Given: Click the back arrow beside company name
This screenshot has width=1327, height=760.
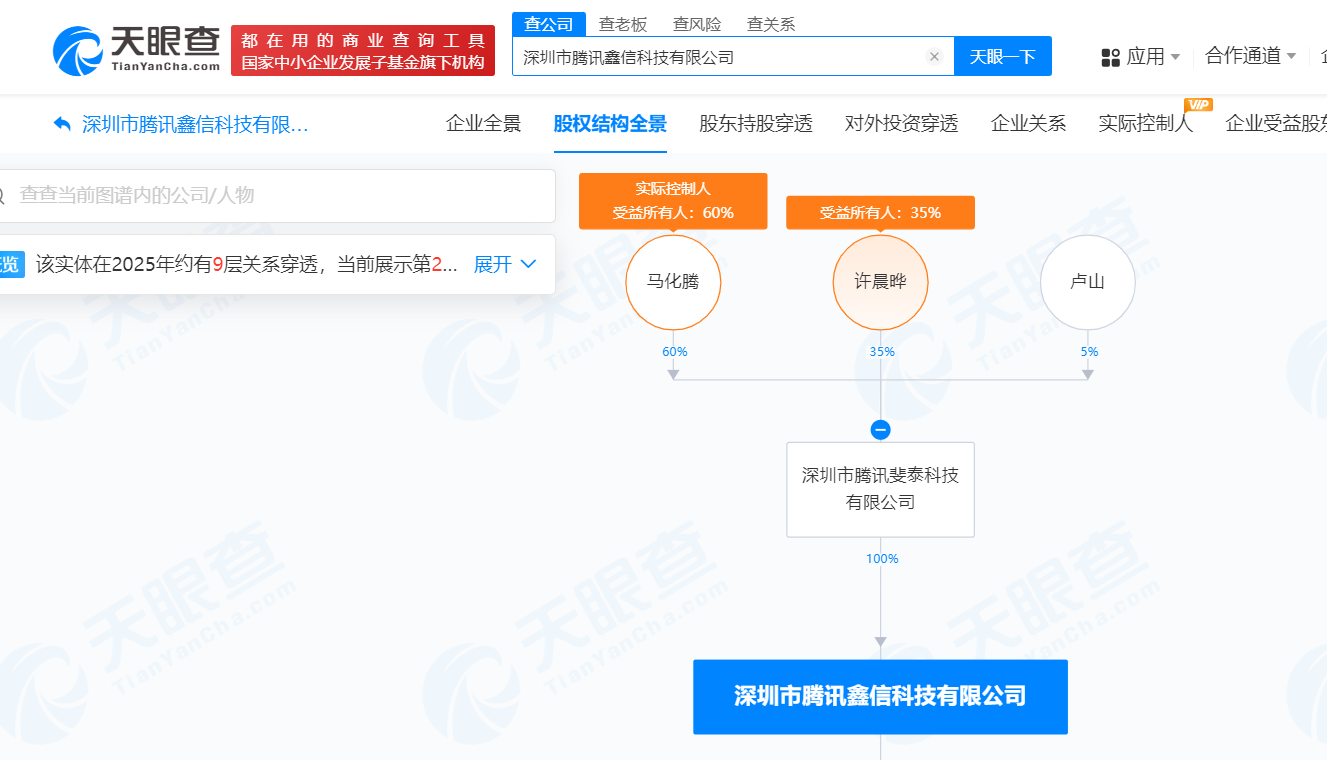Looking at the screenshot, I should [x=62, y=124].
